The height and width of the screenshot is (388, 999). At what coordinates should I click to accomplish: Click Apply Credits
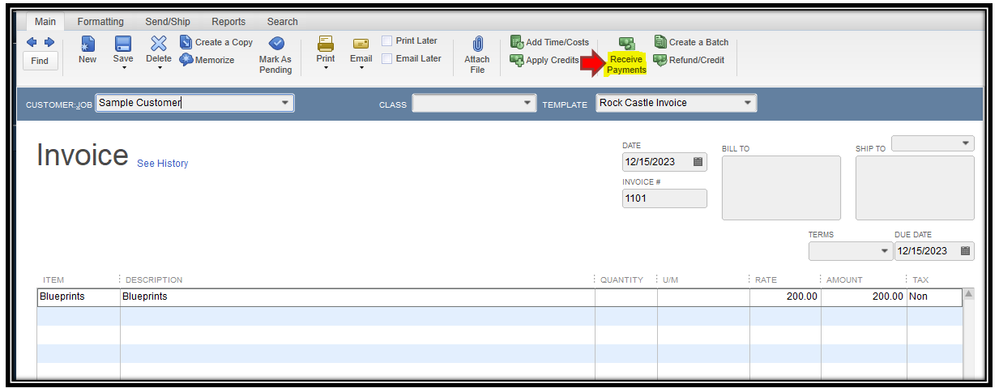[545, 60]
